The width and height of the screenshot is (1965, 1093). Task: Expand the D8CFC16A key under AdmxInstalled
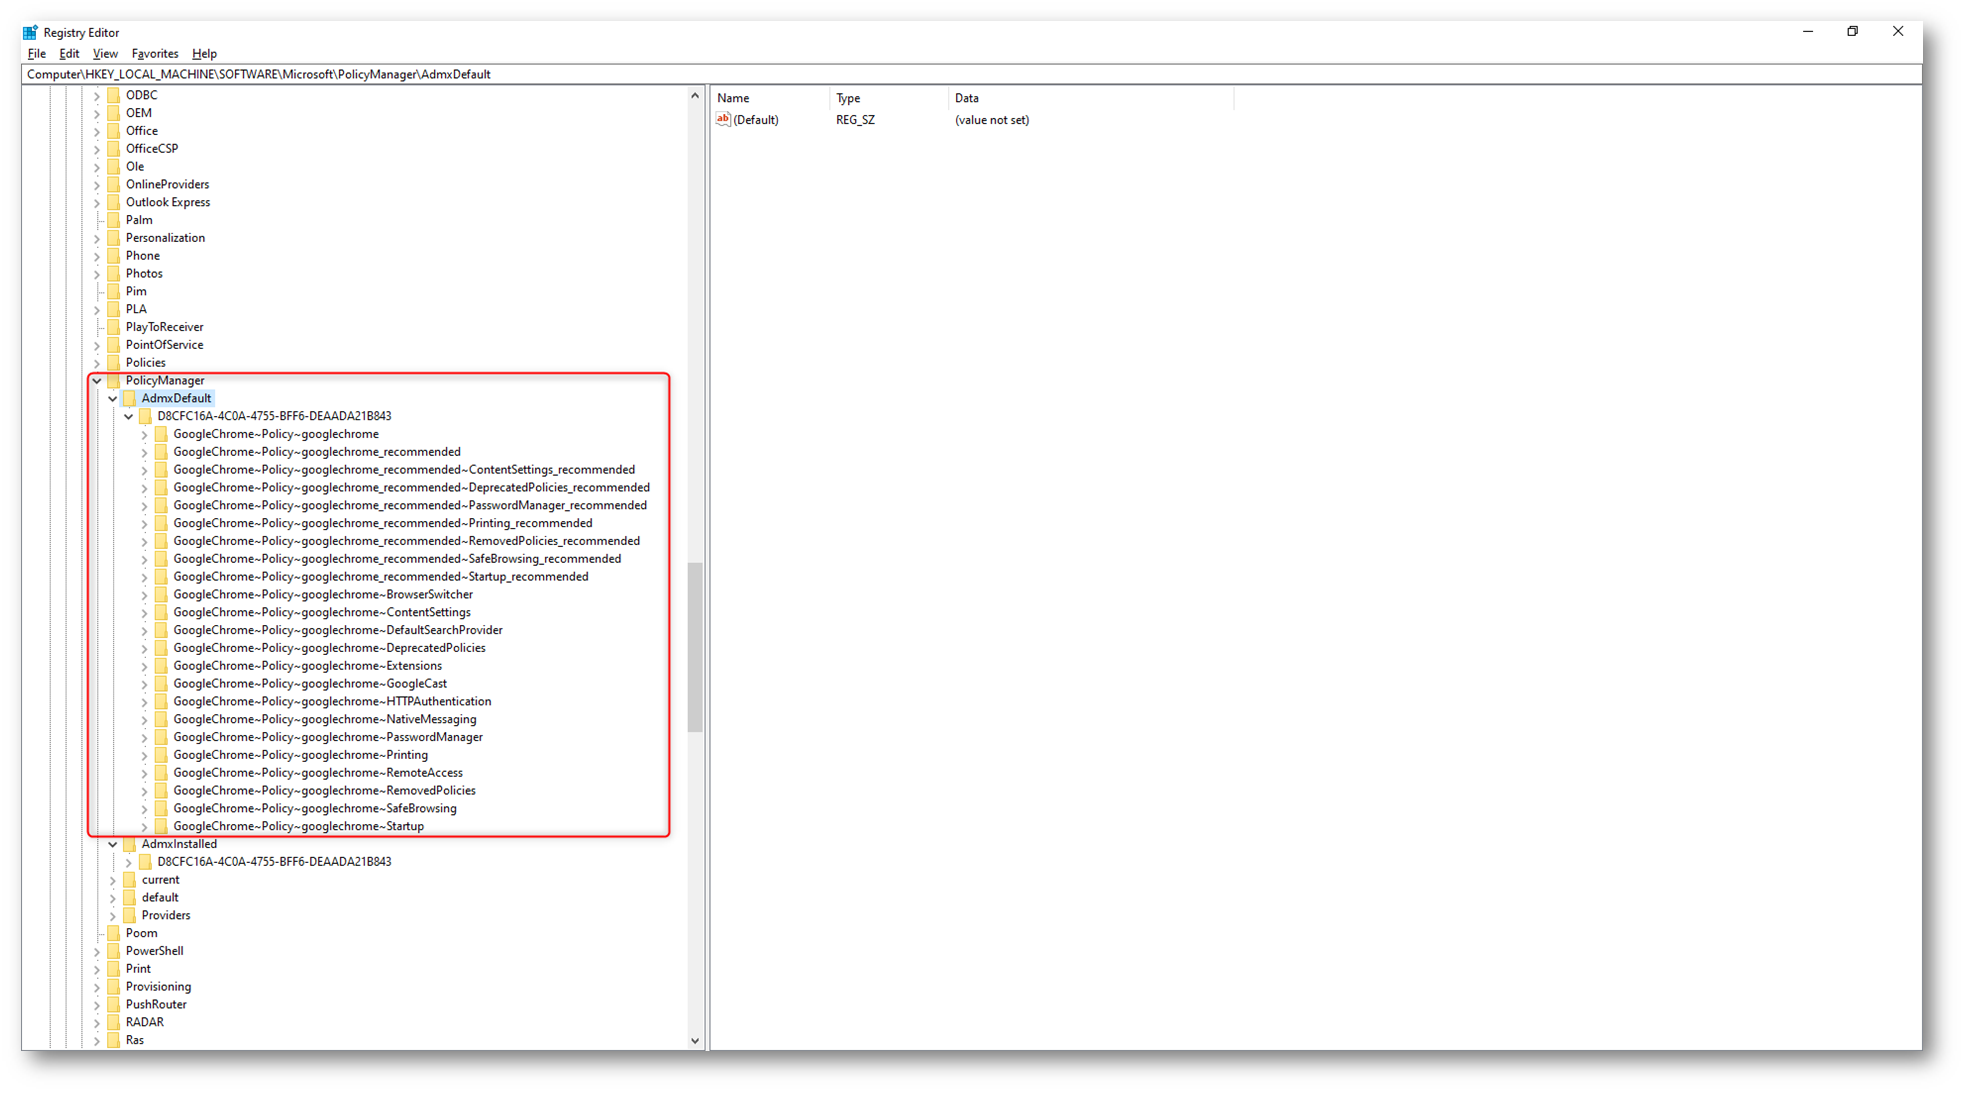(129, 862)
